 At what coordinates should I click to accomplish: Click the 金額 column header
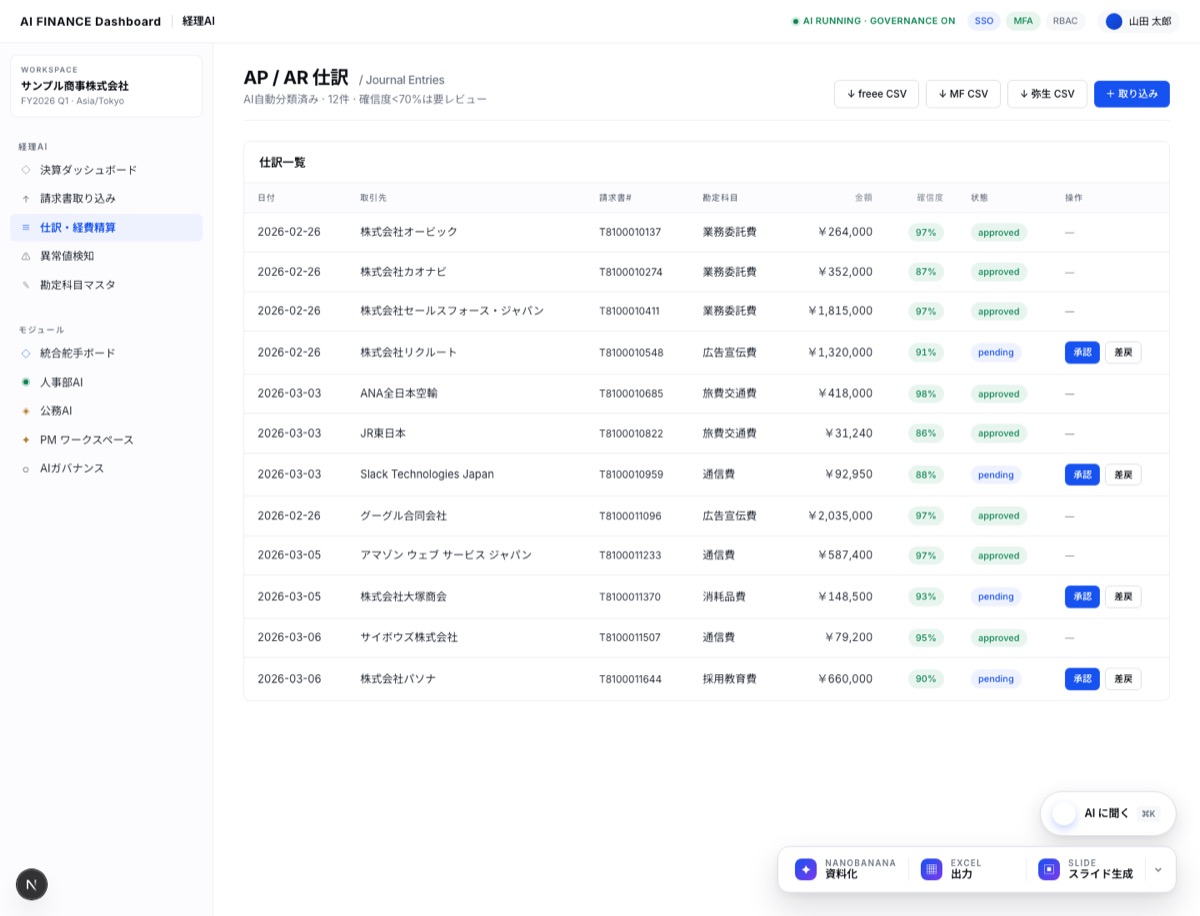coord(863,198)
